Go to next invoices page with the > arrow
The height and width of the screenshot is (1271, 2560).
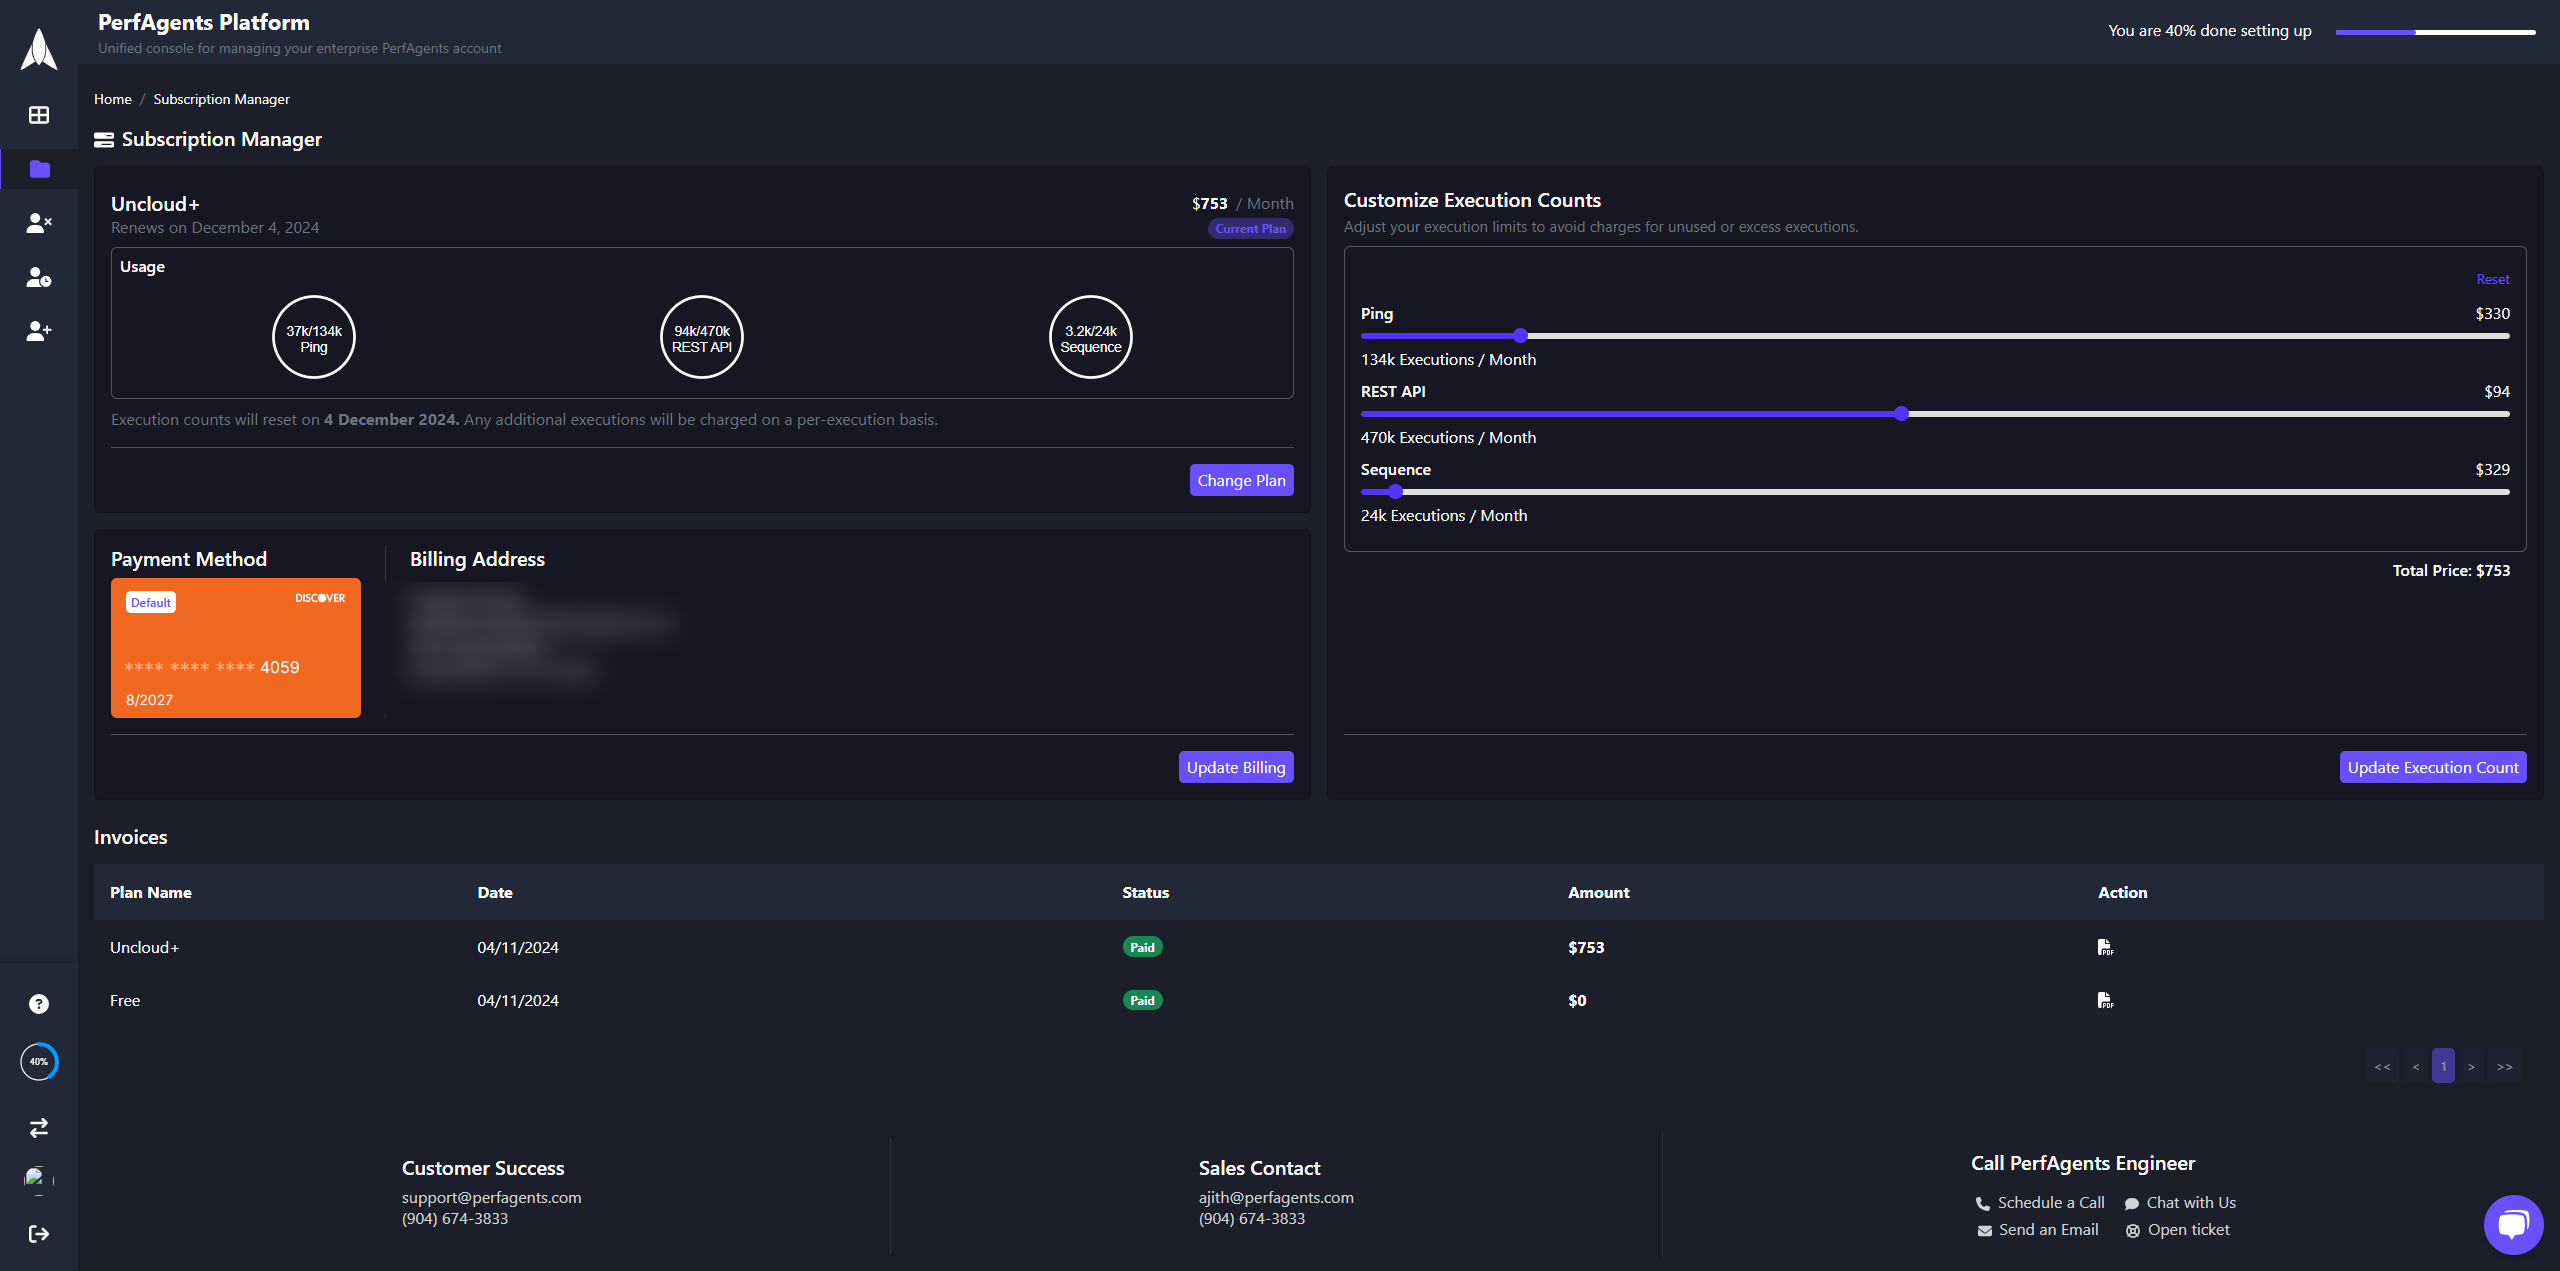coord(2472,1066)
